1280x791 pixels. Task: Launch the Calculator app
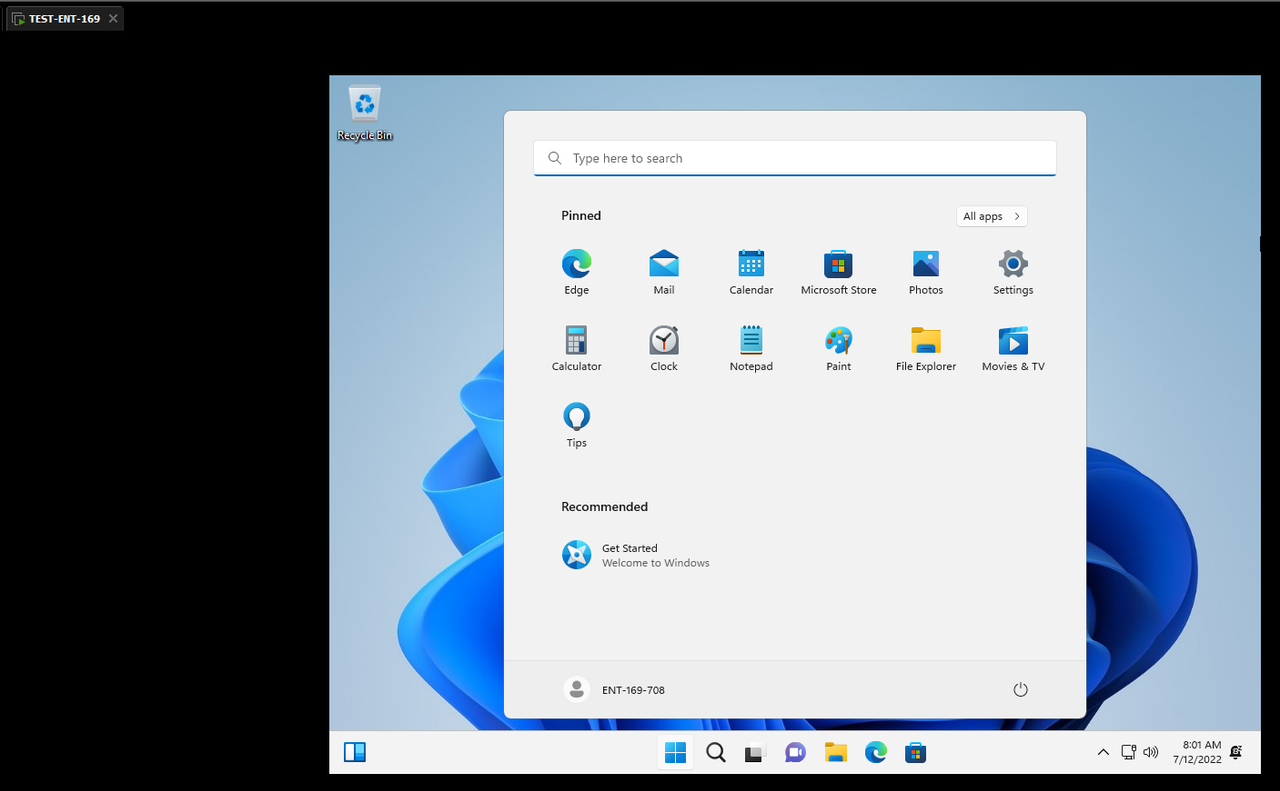click(576, 348)
